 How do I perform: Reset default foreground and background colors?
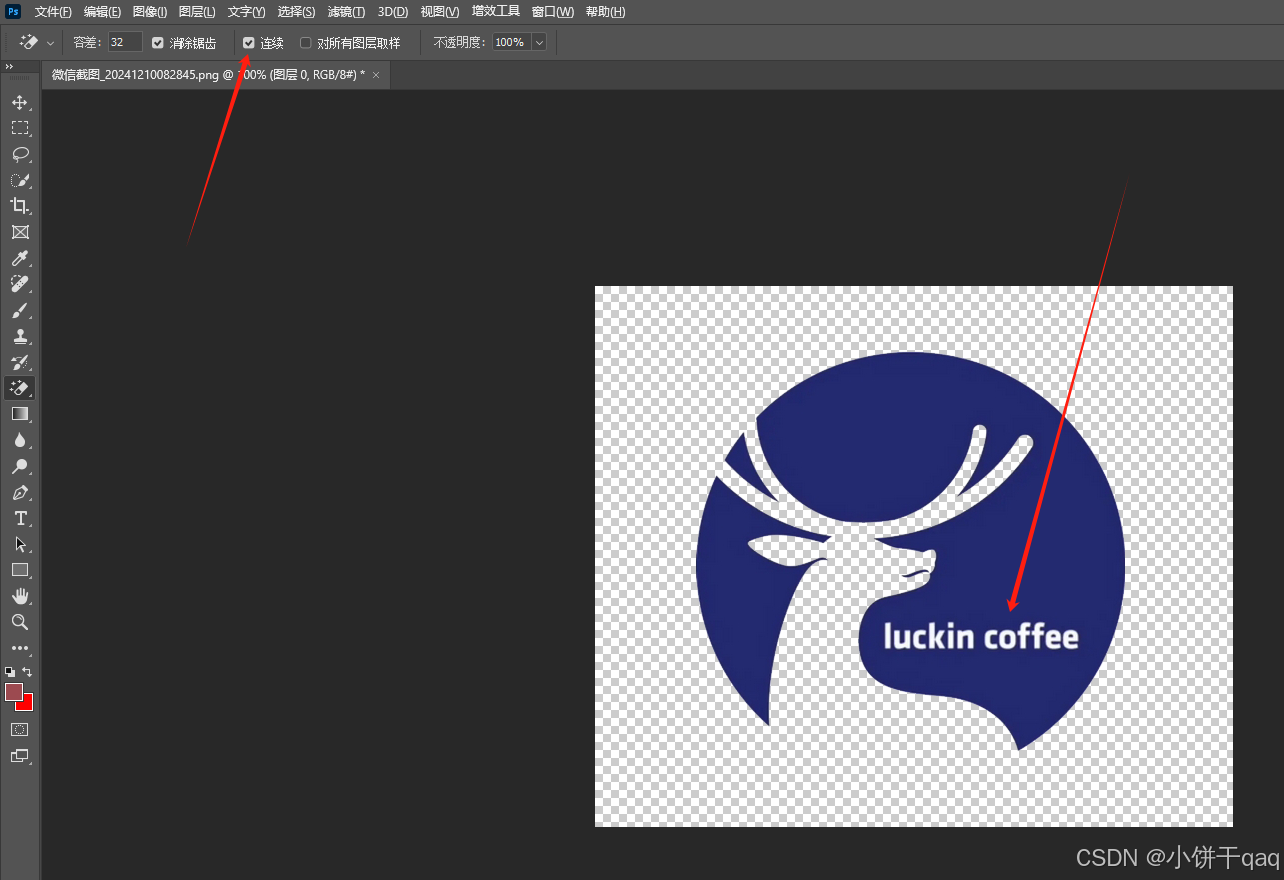pyautogui.click(x=10, y=672)
